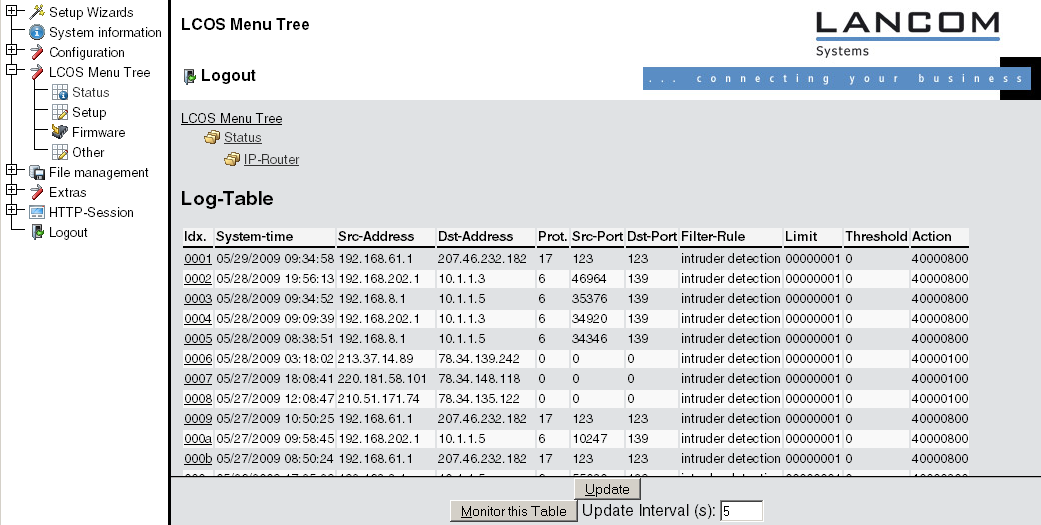Click the Update Interval input field
The height and width of the screenshot is (525, 1041).
pyautogui.click(x=741, y=511)
